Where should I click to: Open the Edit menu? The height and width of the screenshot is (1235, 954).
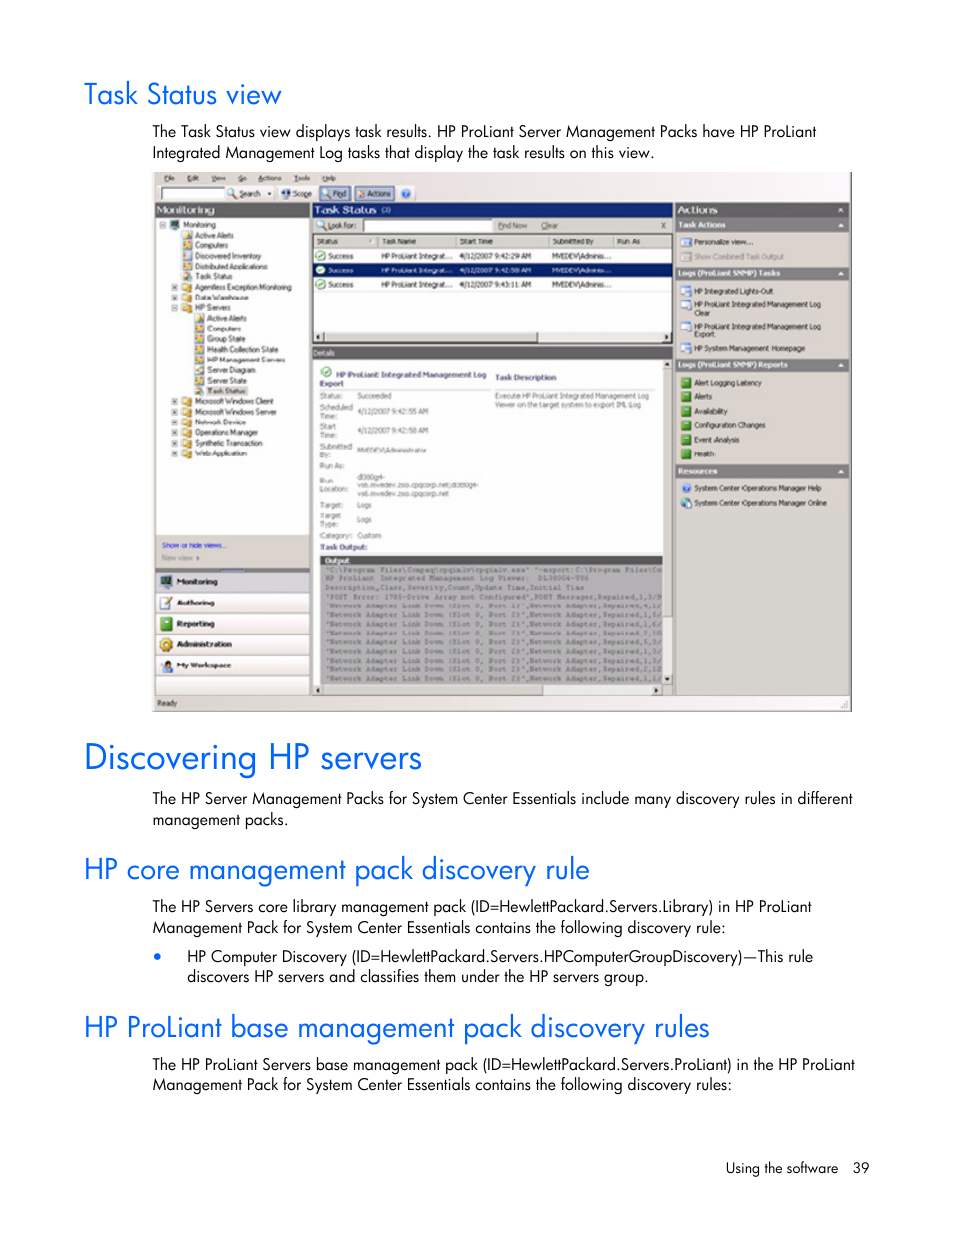coord(193,178)
